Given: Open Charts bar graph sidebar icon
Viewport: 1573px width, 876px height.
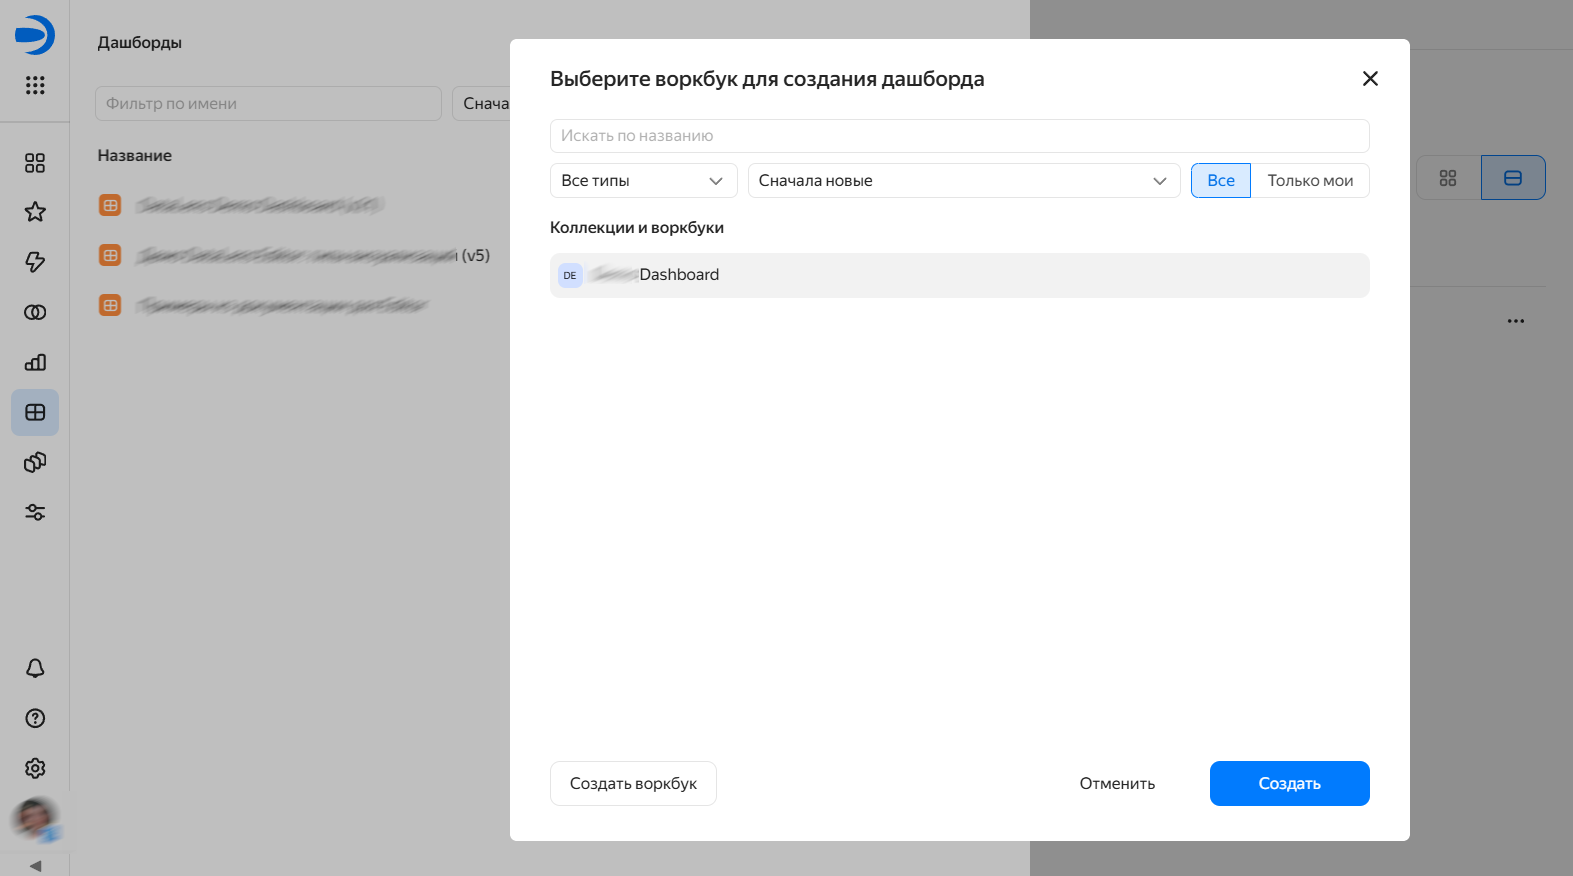Looking at the screenshot, I should pos(35,362).
